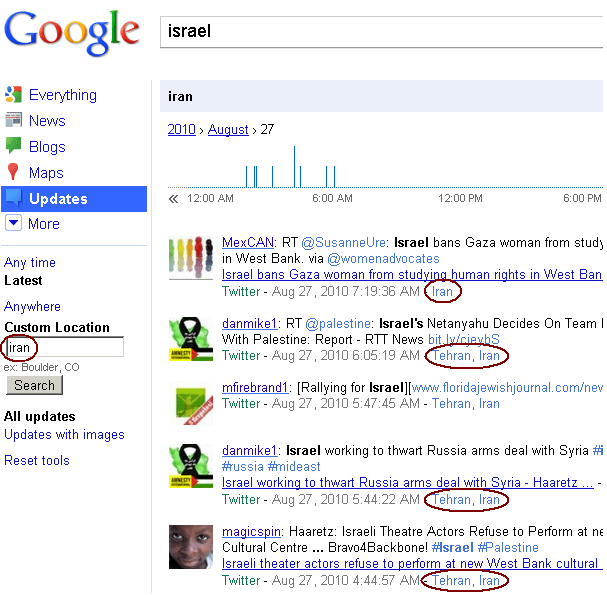
Task: Open danmike1 avatar in Netanyahu post
Action: pyautogui.click(x=191, y=339)
